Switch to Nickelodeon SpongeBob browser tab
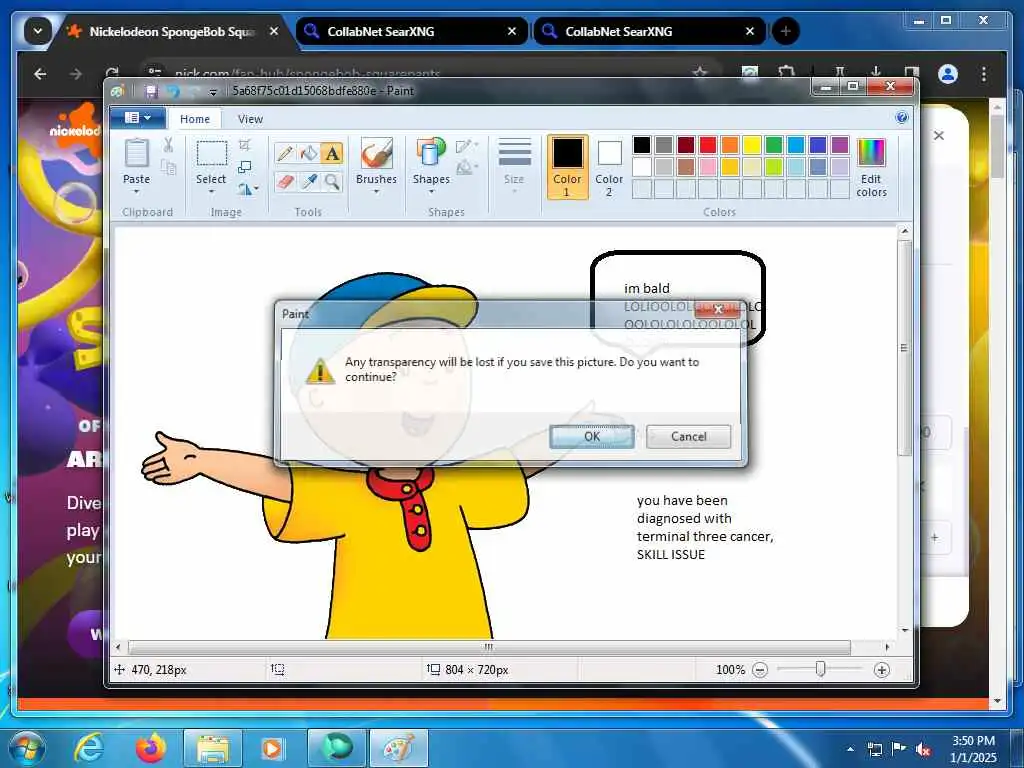The width and height of the screenshot is (1024, 768). click(x=172, y=31)
